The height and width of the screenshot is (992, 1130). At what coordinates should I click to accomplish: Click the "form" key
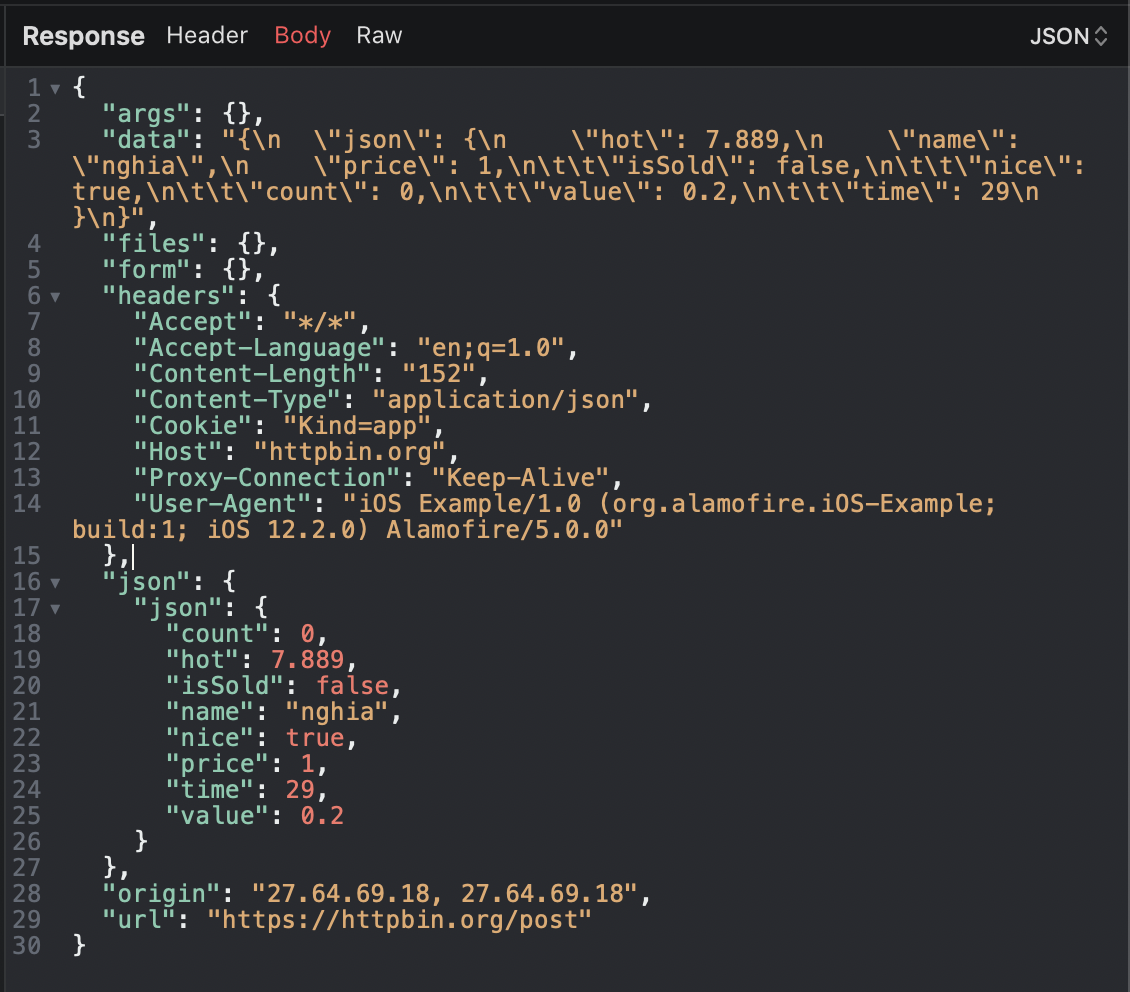click(146, 269)
